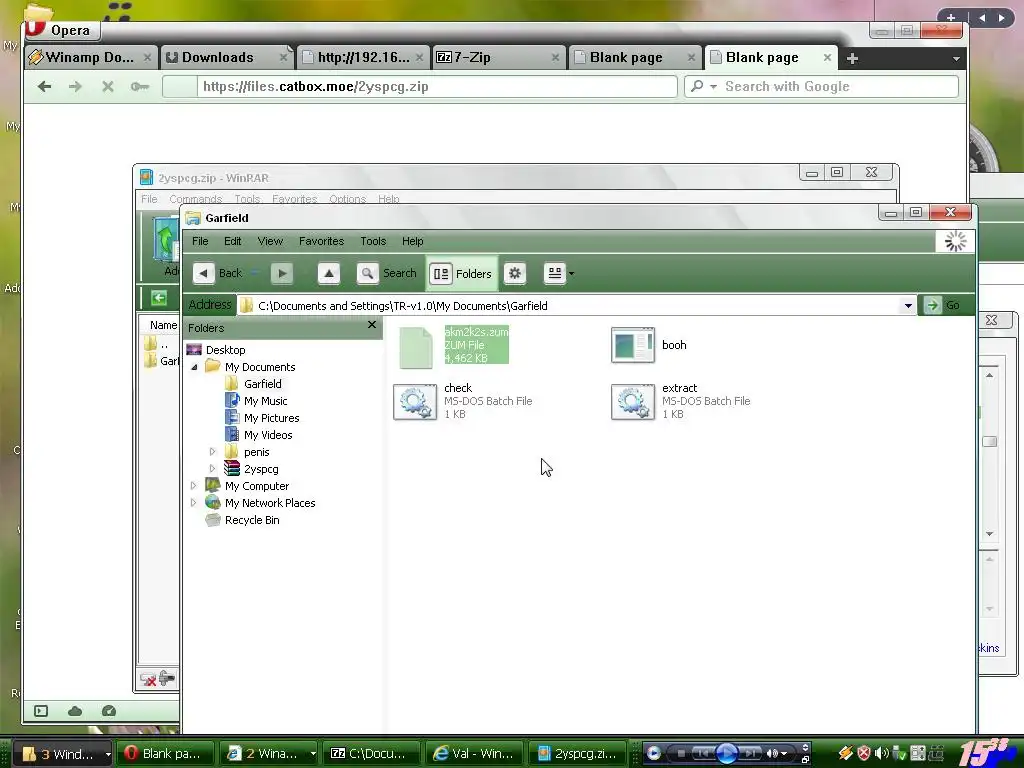
Task: Open the Views dropdown in Explorer toolbar
Action: (x=571, y=274)
